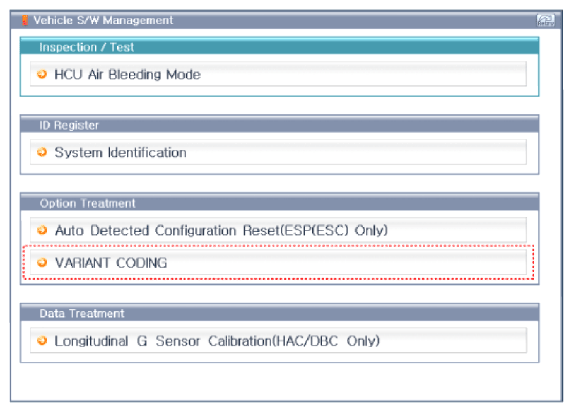This screenshot has height=412, width=573.
Task: Select the Data Treatment section header
Action: pyautogui.click(x=280, y=313)
